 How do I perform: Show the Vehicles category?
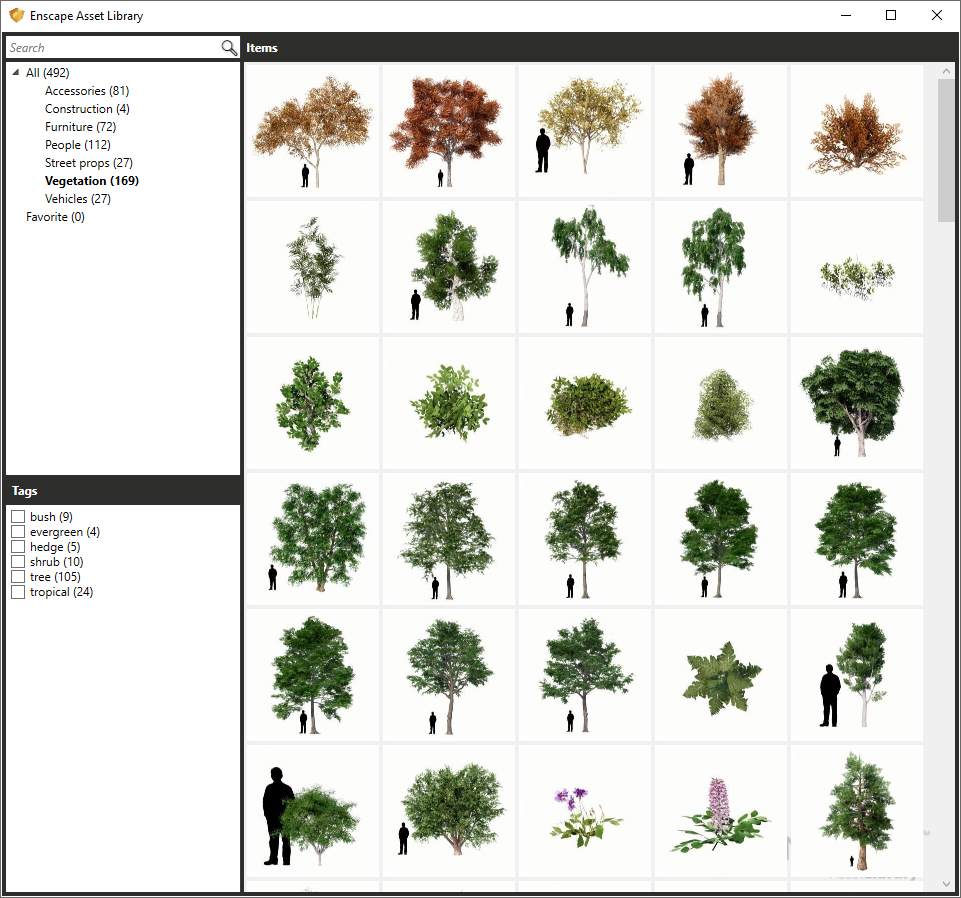(77, 199)
